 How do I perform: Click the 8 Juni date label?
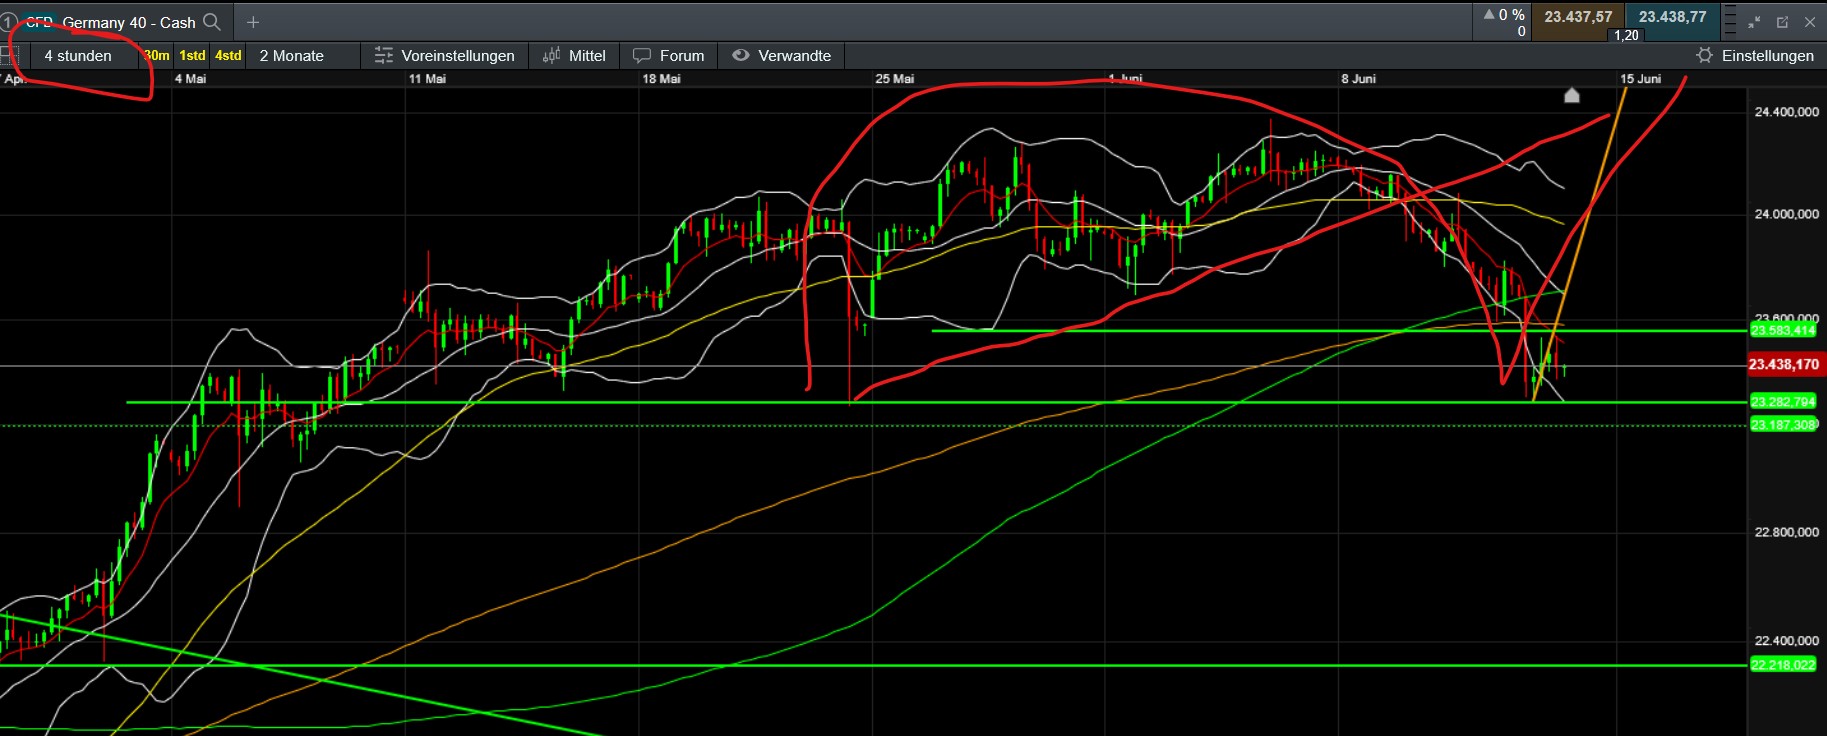point(1358,78)
